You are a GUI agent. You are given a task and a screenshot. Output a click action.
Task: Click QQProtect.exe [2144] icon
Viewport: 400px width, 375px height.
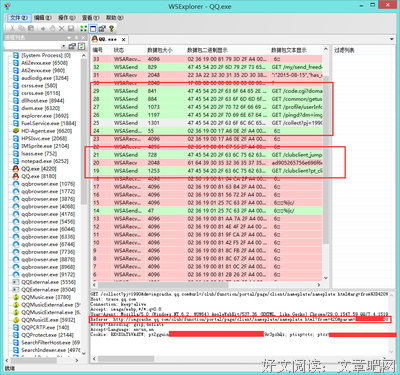16,335
